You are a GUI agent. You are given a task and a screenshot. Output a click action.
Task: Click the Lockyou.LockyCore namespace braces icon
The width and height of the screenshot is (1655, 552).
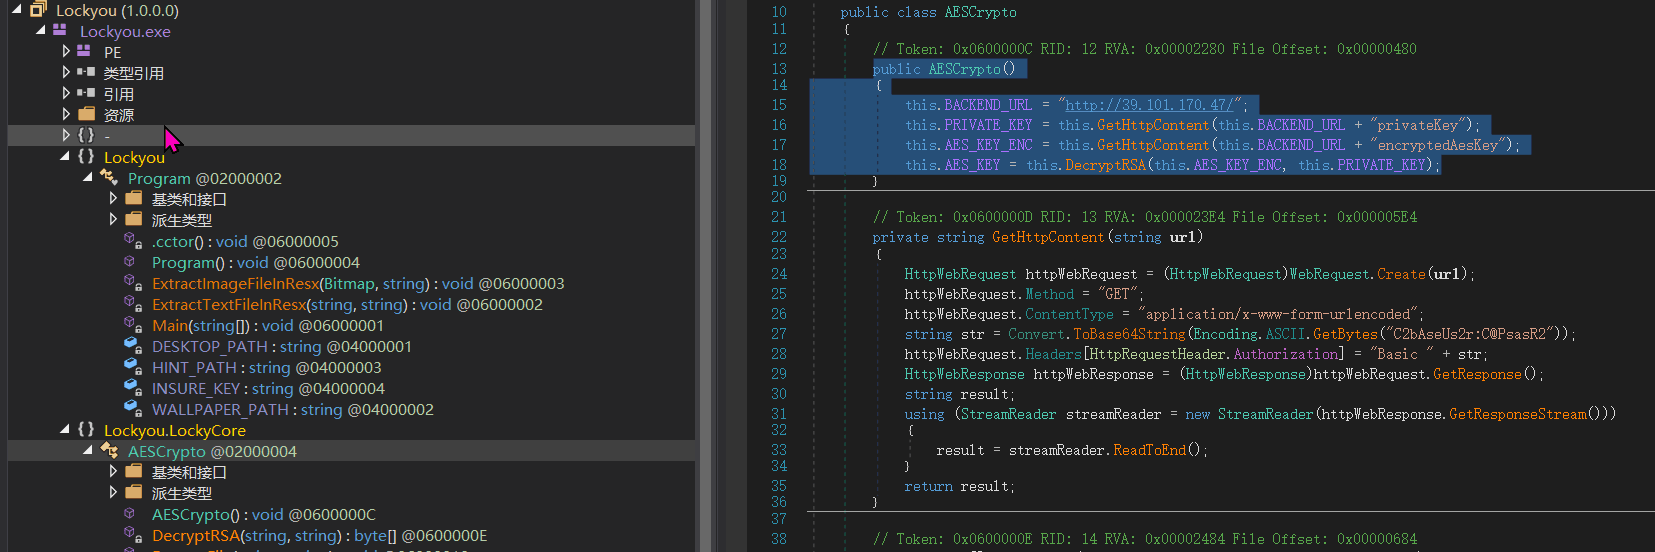[86, 430]
